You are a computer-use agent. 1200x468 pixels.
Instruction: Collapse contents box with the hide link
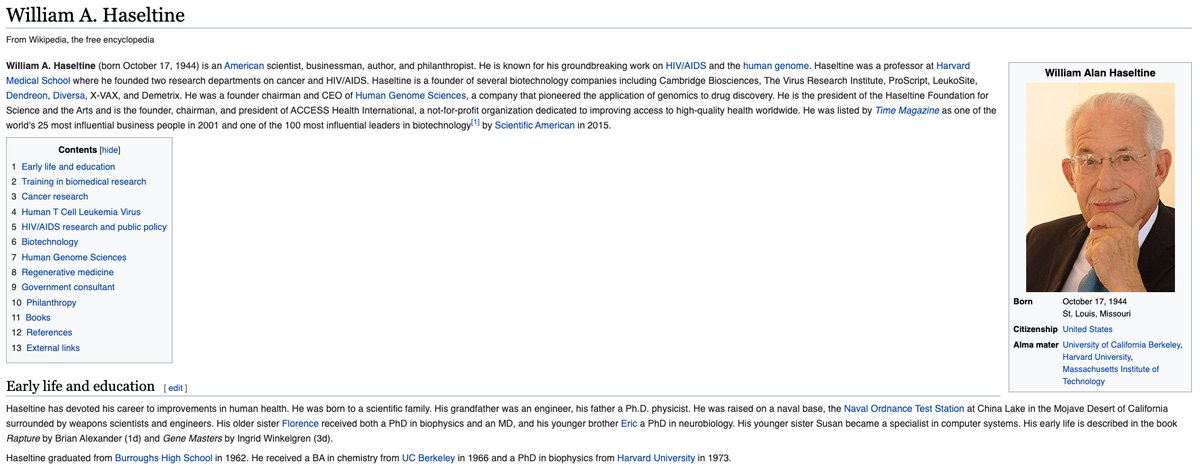point(110,148)
